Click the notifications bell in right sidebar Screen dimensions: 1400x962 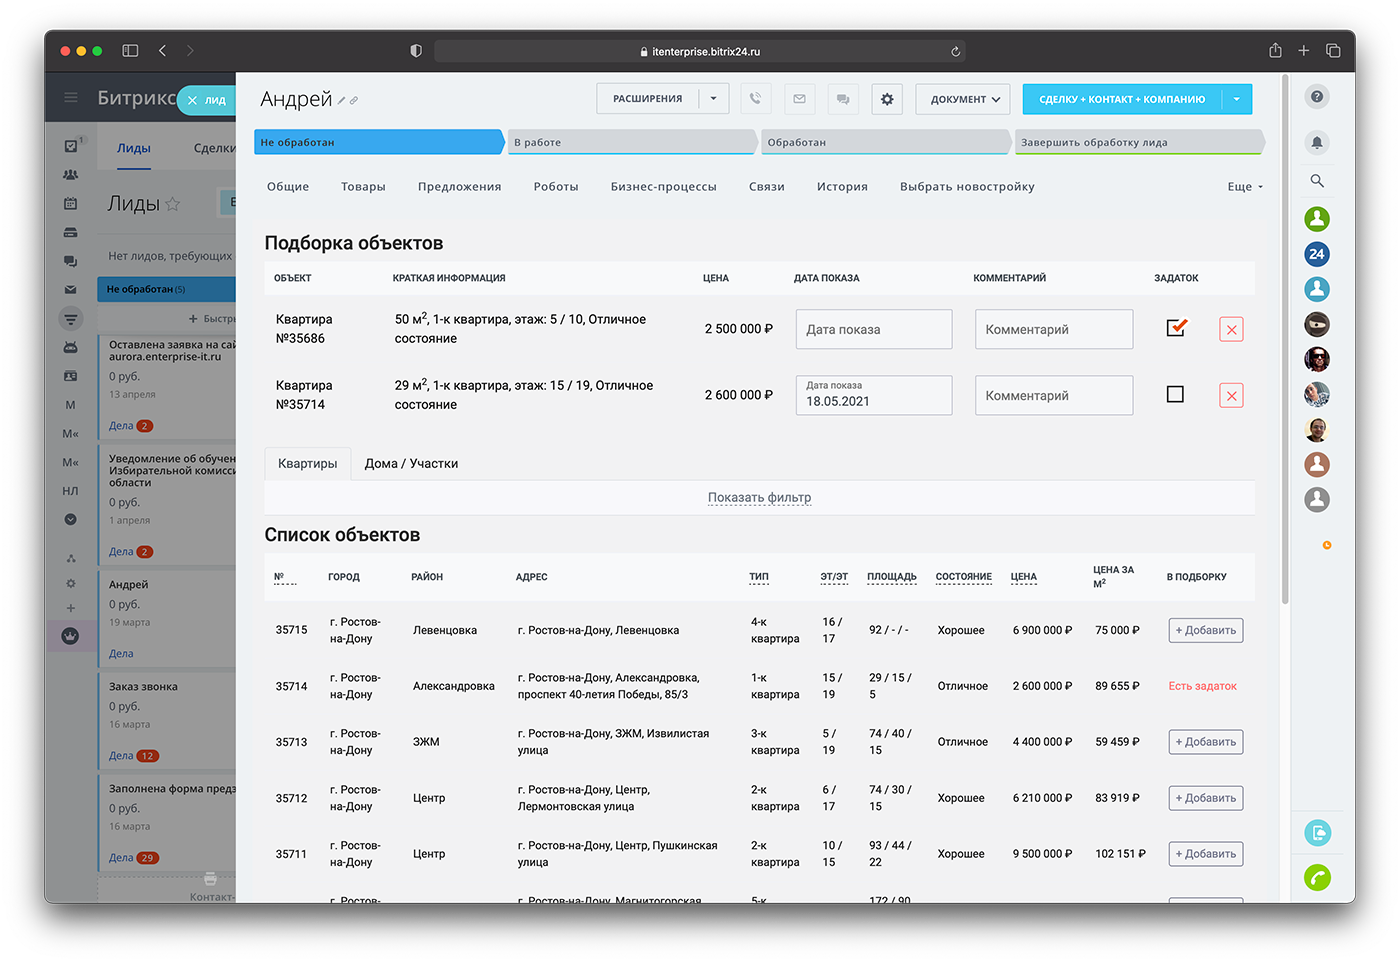[1317, 143]
